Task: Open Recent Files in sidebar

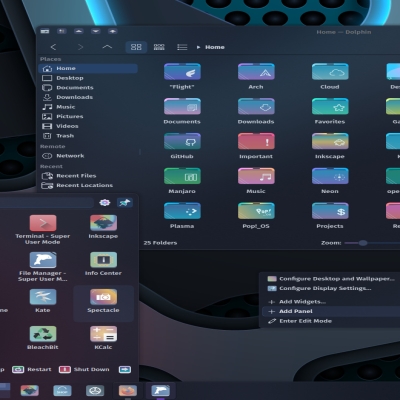Action: tap(88, 176)
